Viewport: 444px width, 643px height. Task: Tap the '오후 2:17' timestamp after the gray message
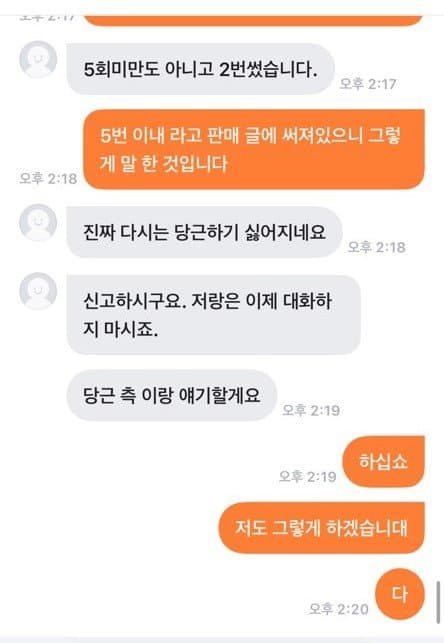pos(368,84)
